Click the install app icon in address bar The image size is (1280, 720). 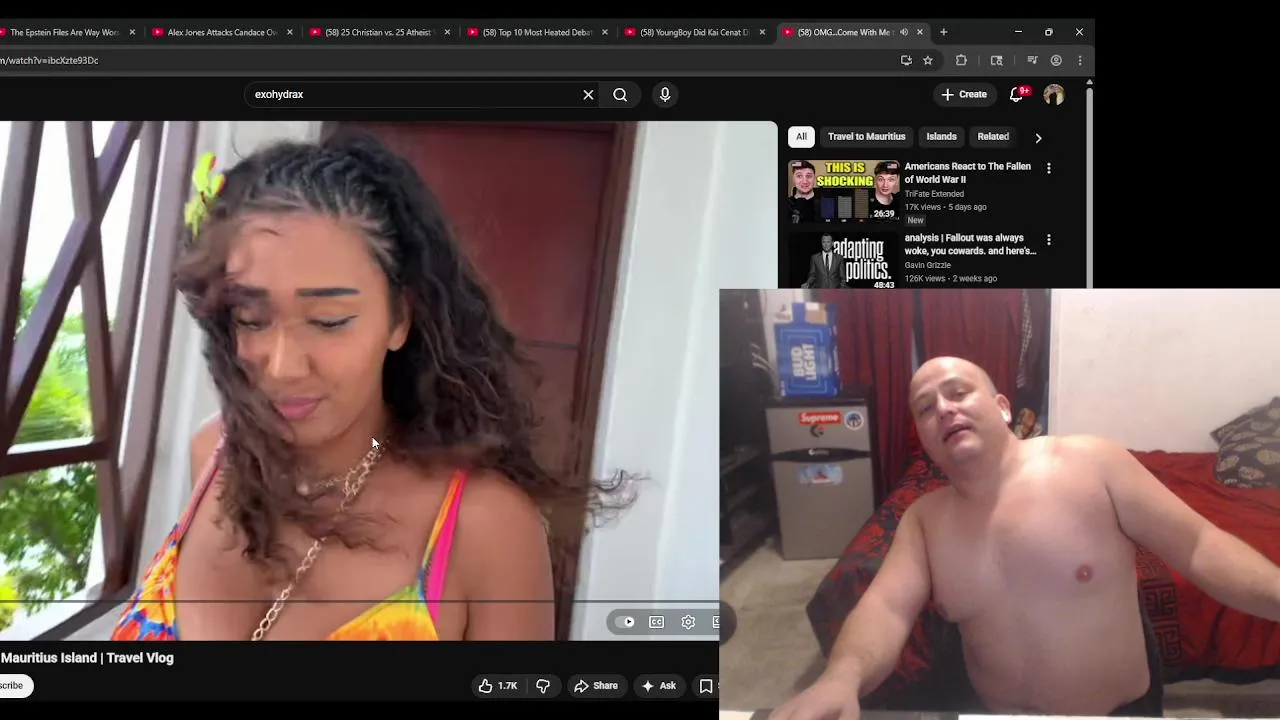906,60
